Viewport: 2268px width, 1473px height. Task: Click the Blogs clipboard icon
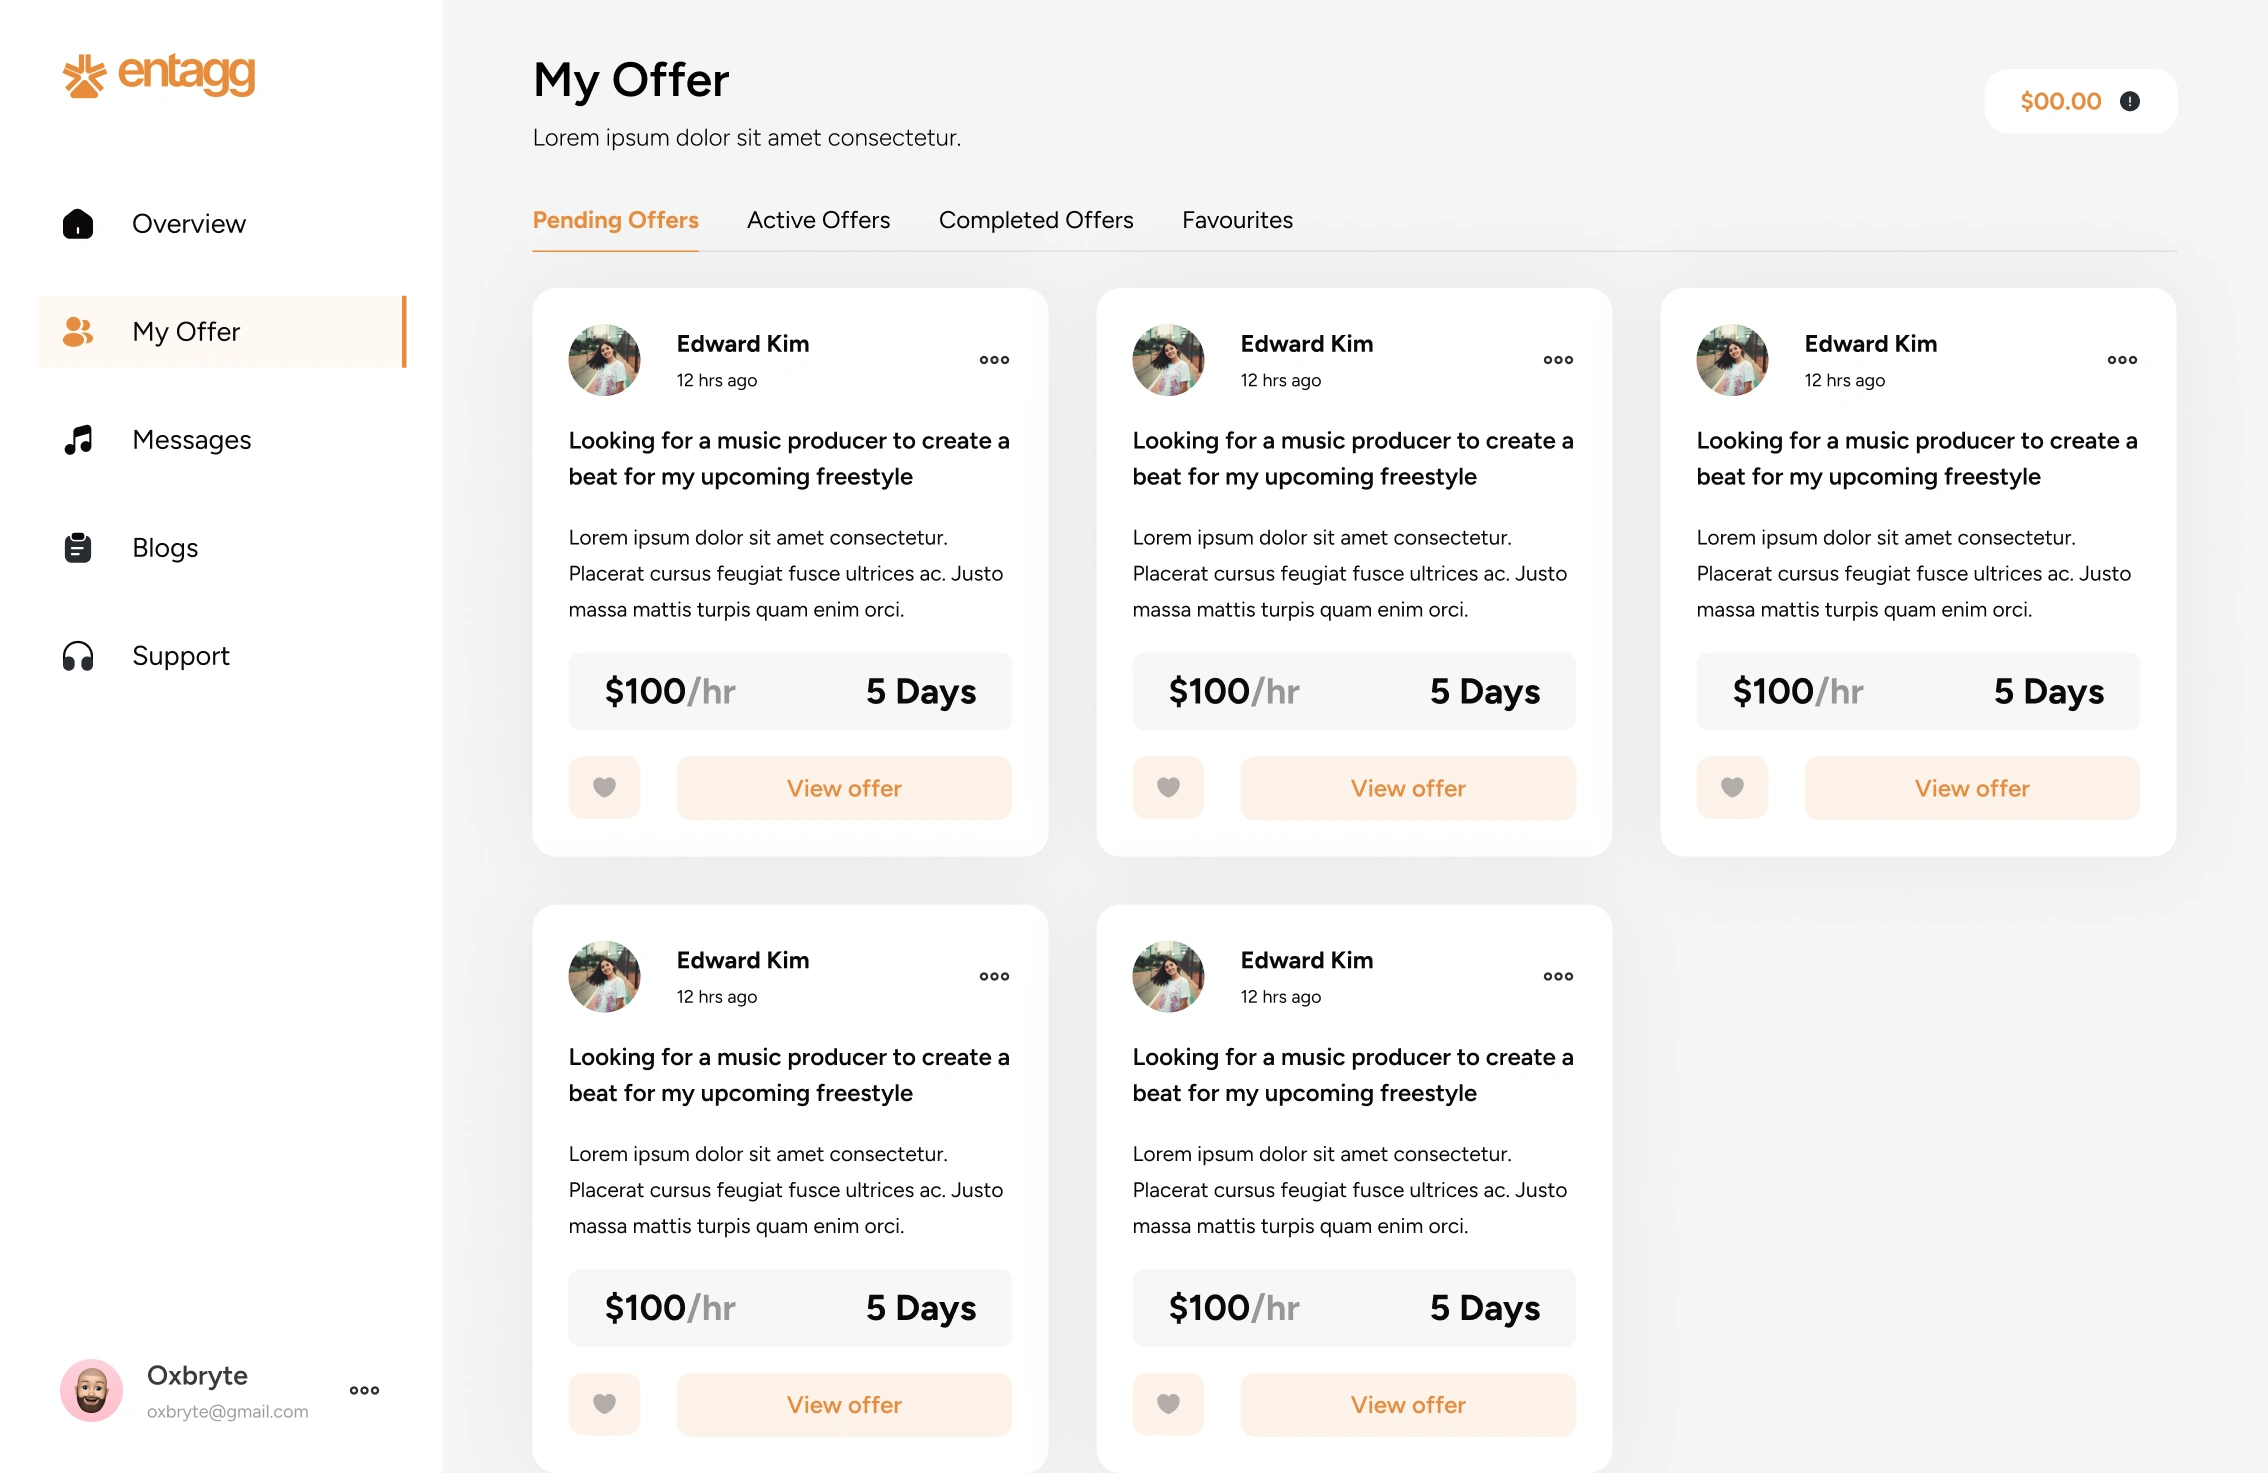78,548
